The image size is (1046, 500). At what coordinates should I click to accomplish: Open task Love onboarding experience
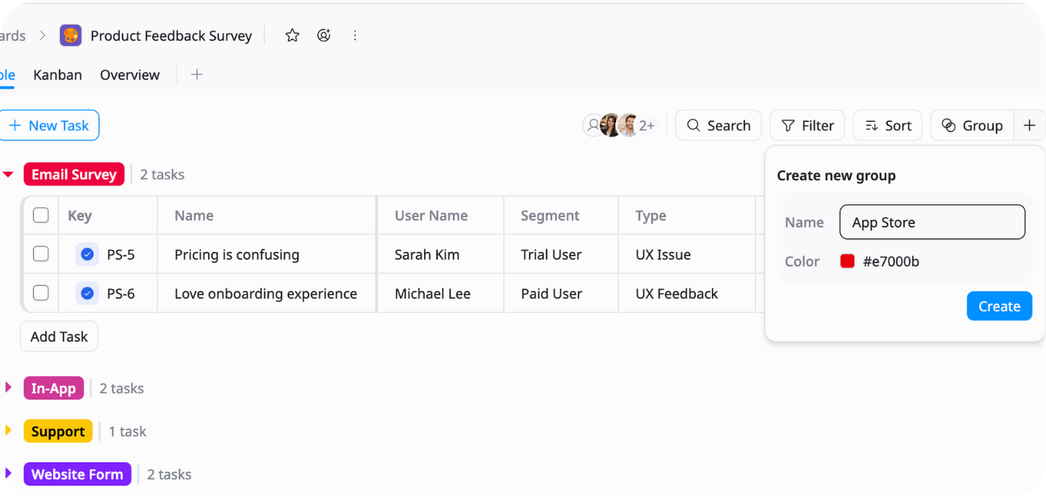266,293
